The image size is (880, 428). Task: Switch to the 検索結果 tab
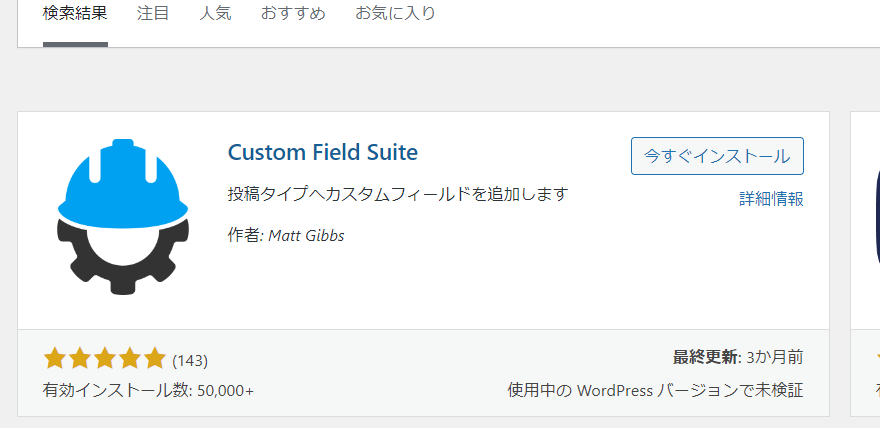click(75, 13)
